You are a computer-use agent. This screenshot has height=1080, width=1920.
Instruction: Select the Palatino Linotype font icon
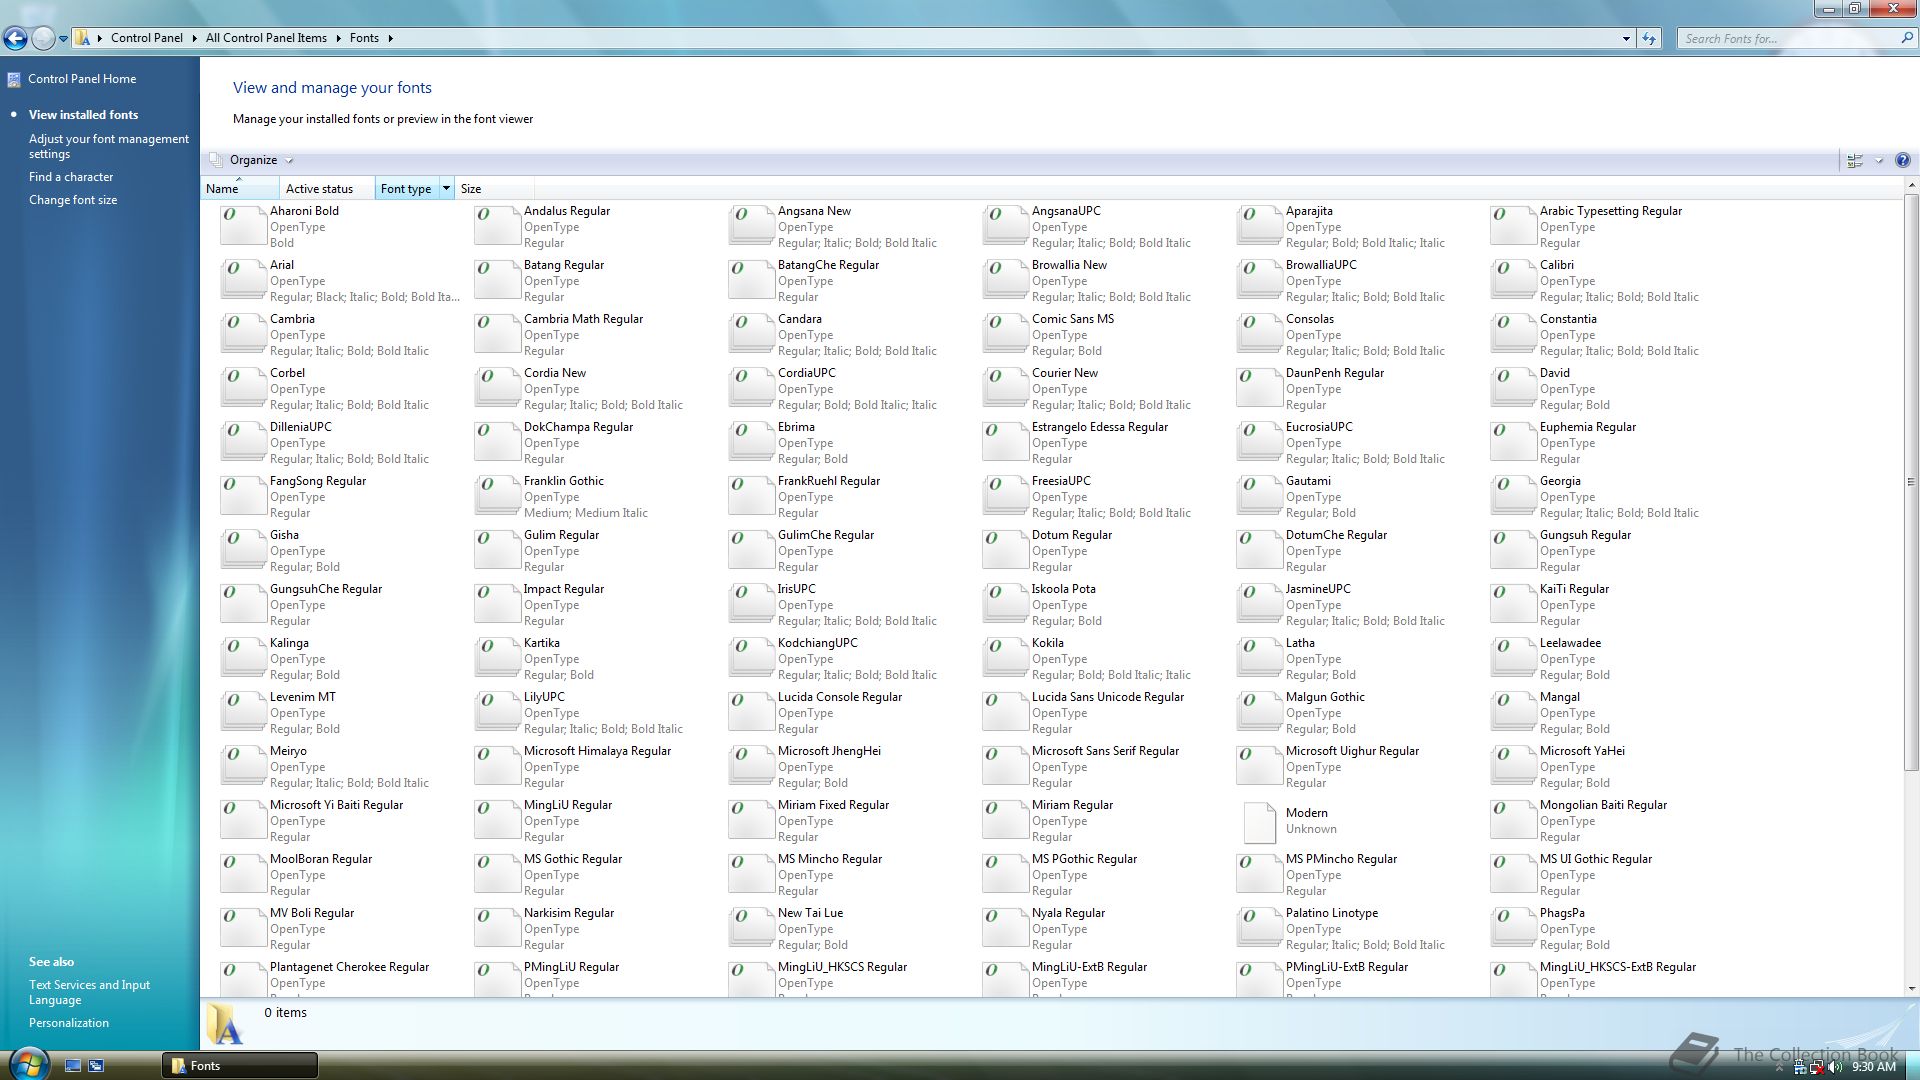tap(1259, 928)
